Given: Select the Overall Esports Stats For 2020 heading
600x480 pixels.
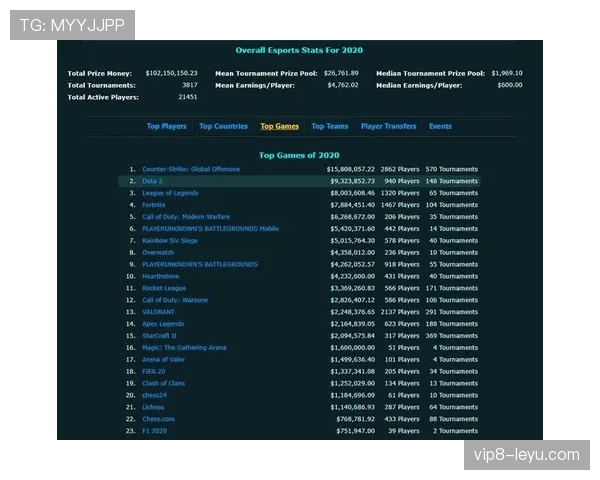Looking at the screenshot, I should pos(299,50).
